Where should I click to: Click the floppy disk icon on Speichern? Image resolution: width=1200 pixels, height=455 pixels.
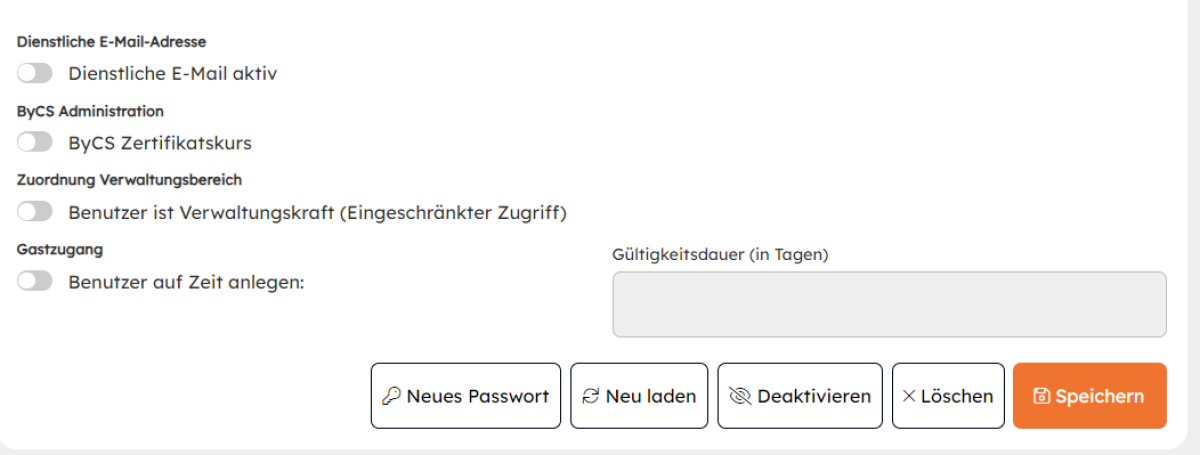point(1041,396)
